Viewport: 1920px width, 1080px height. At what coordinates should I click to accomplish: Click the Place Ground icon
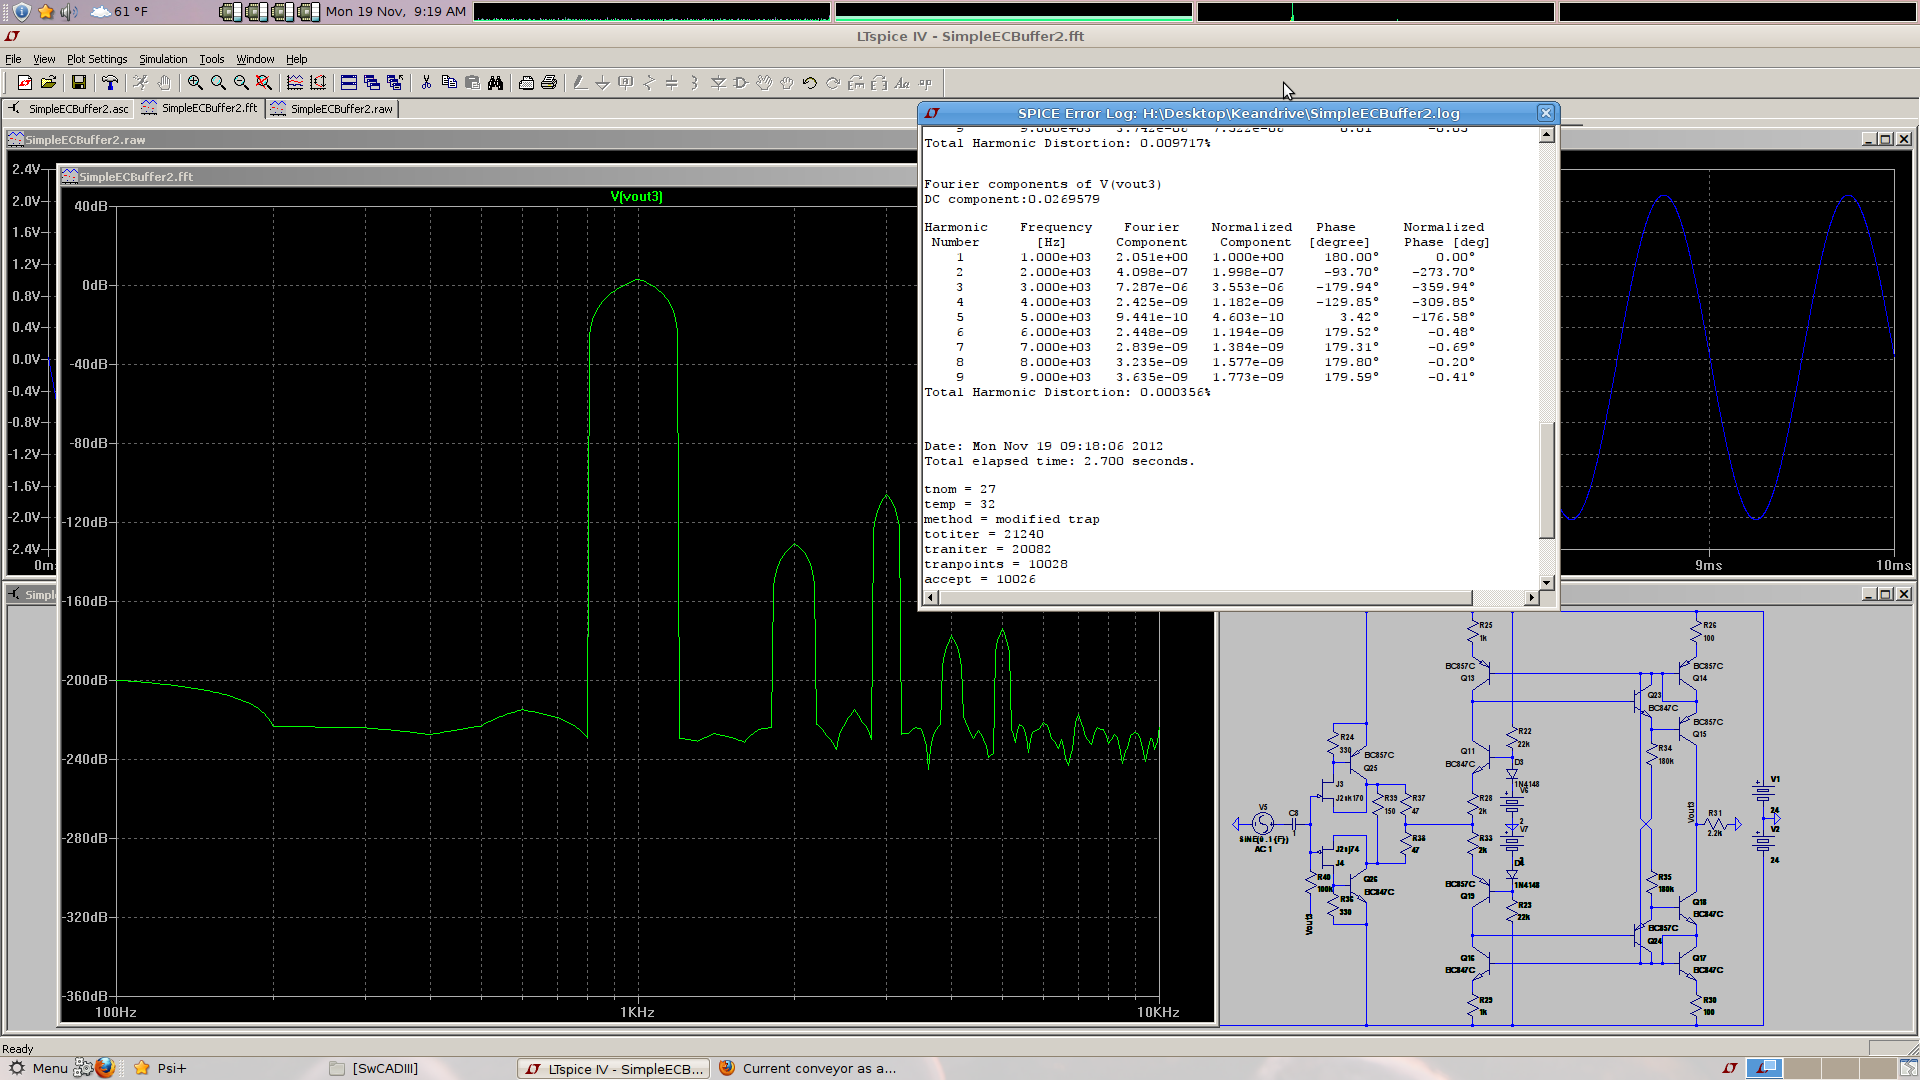point(603,83)
